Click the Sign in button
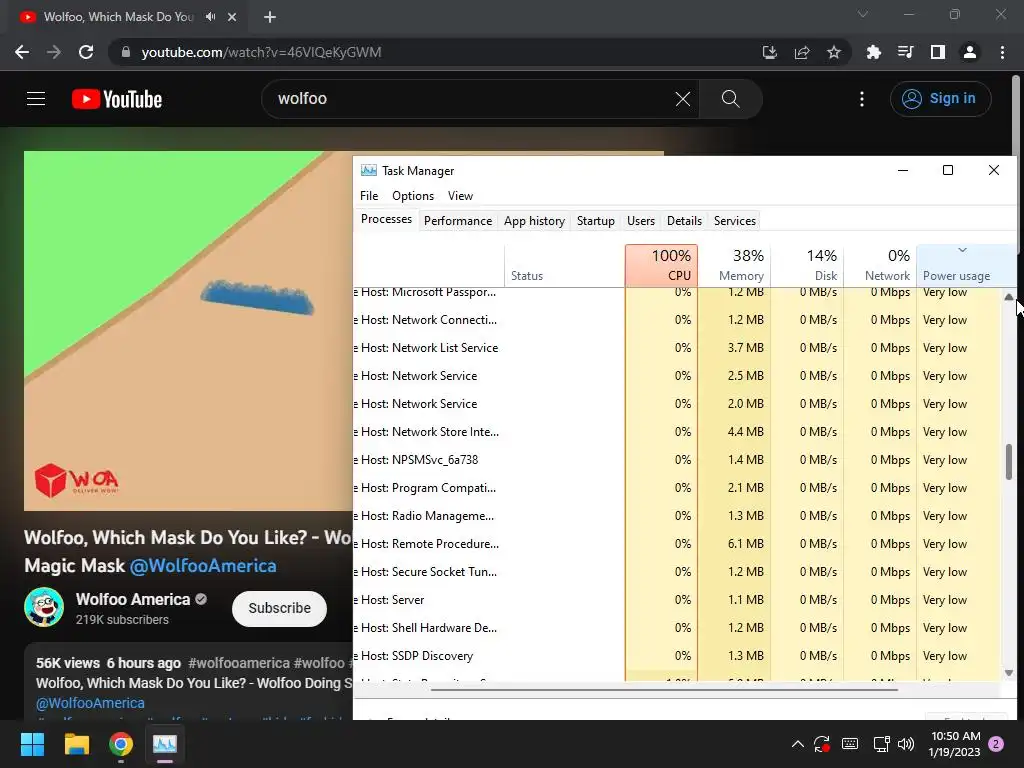 coord(940,99)
